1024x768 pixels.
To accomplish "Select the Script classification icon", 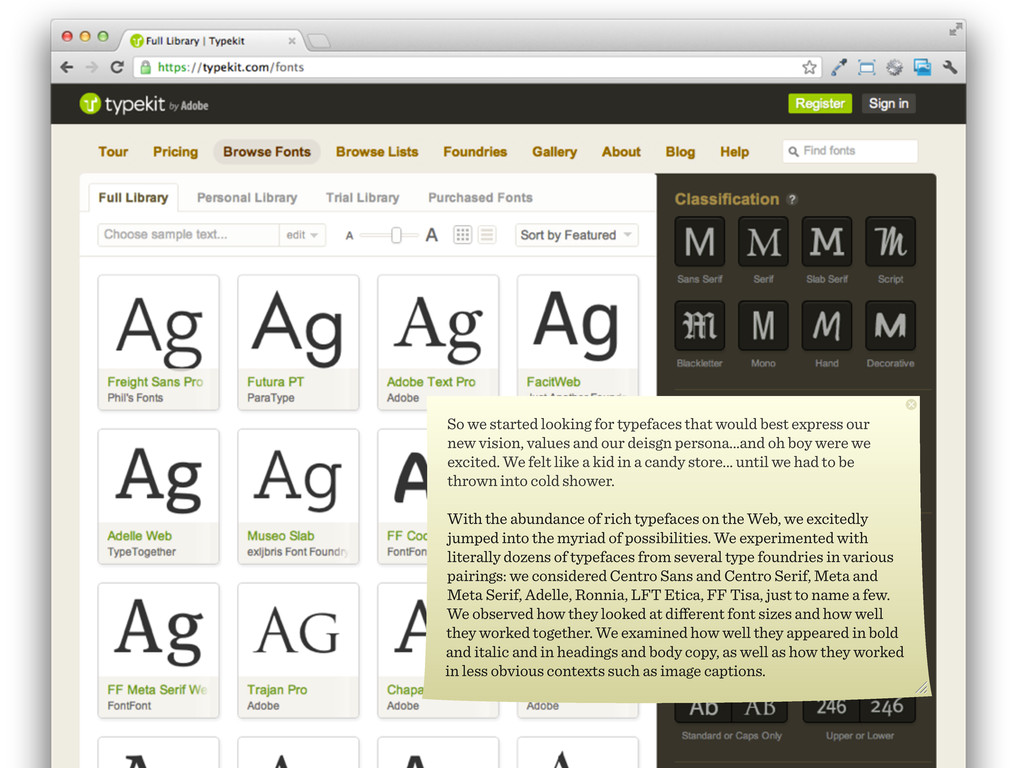I will pos(890,242).
